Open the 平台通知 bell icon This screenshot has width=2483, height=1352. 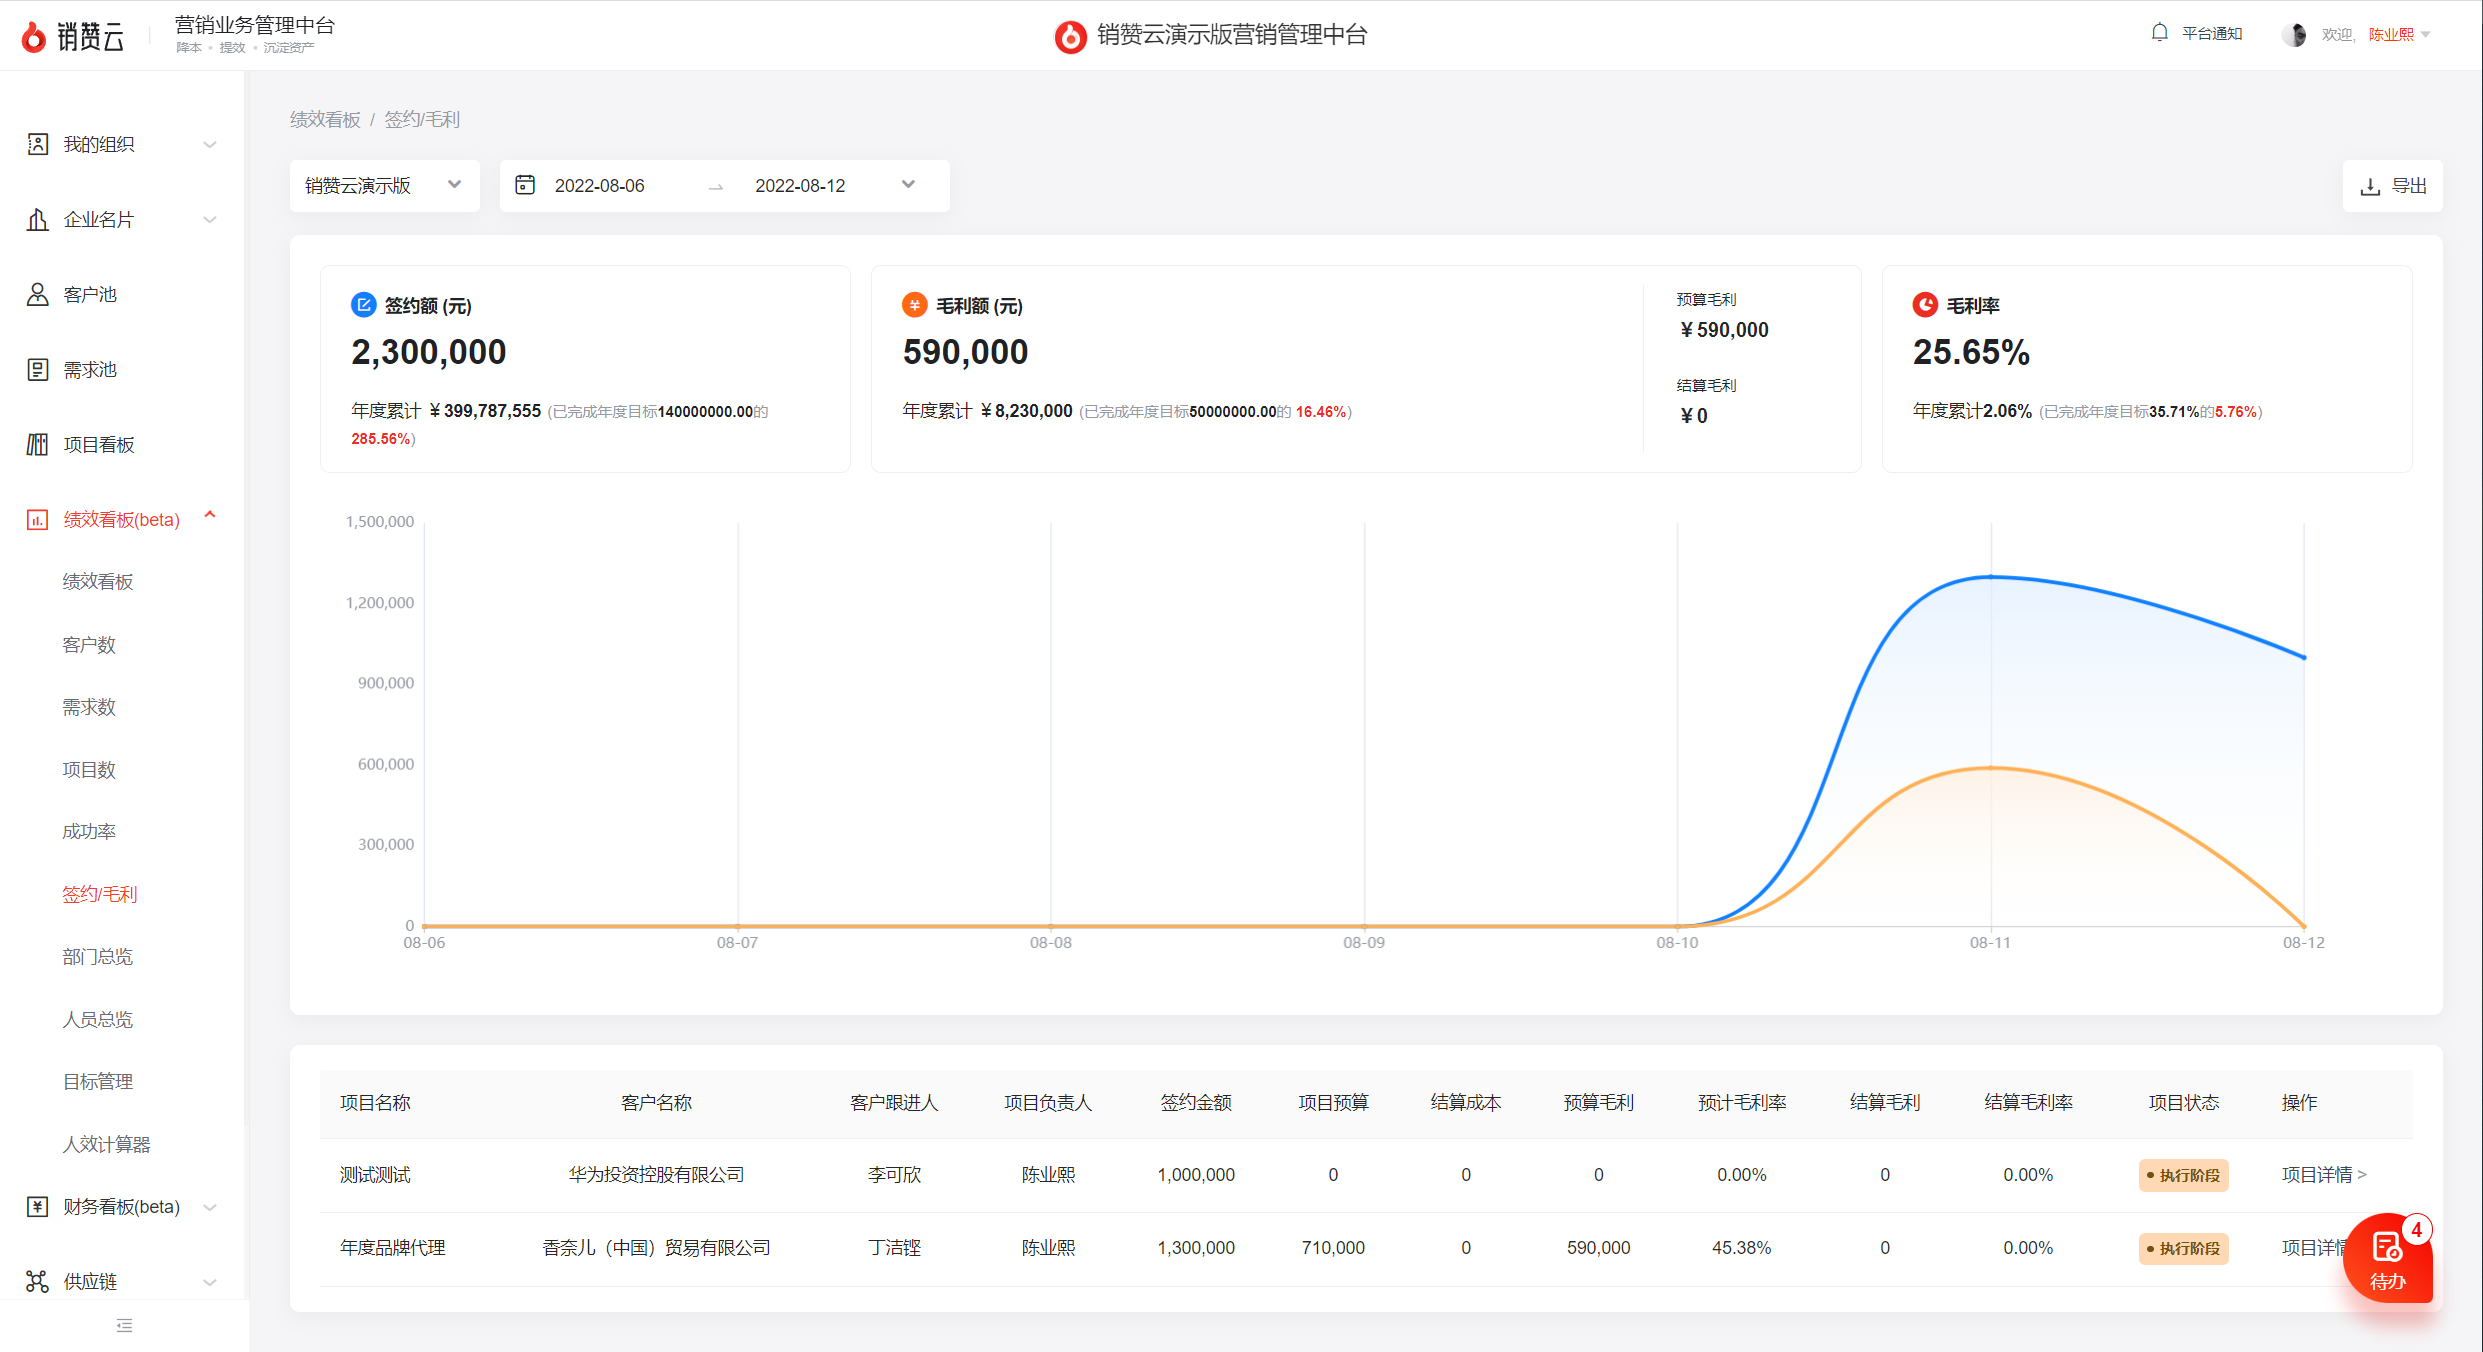2160,33
